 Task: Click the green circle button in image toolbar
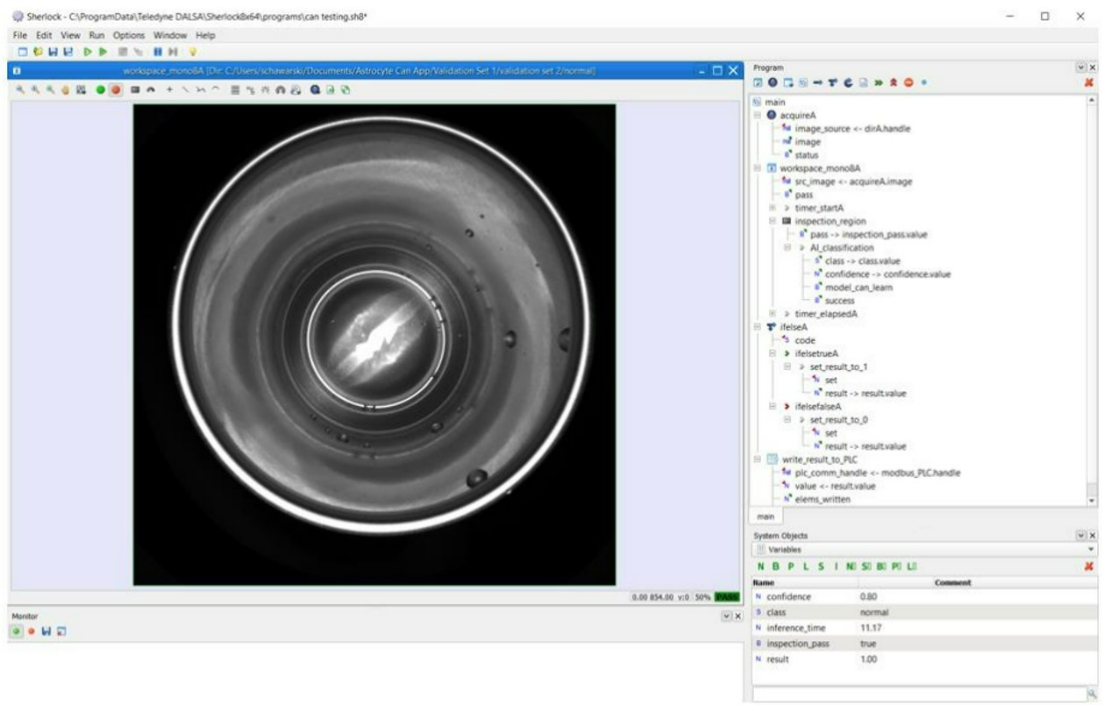click(101, 90)
